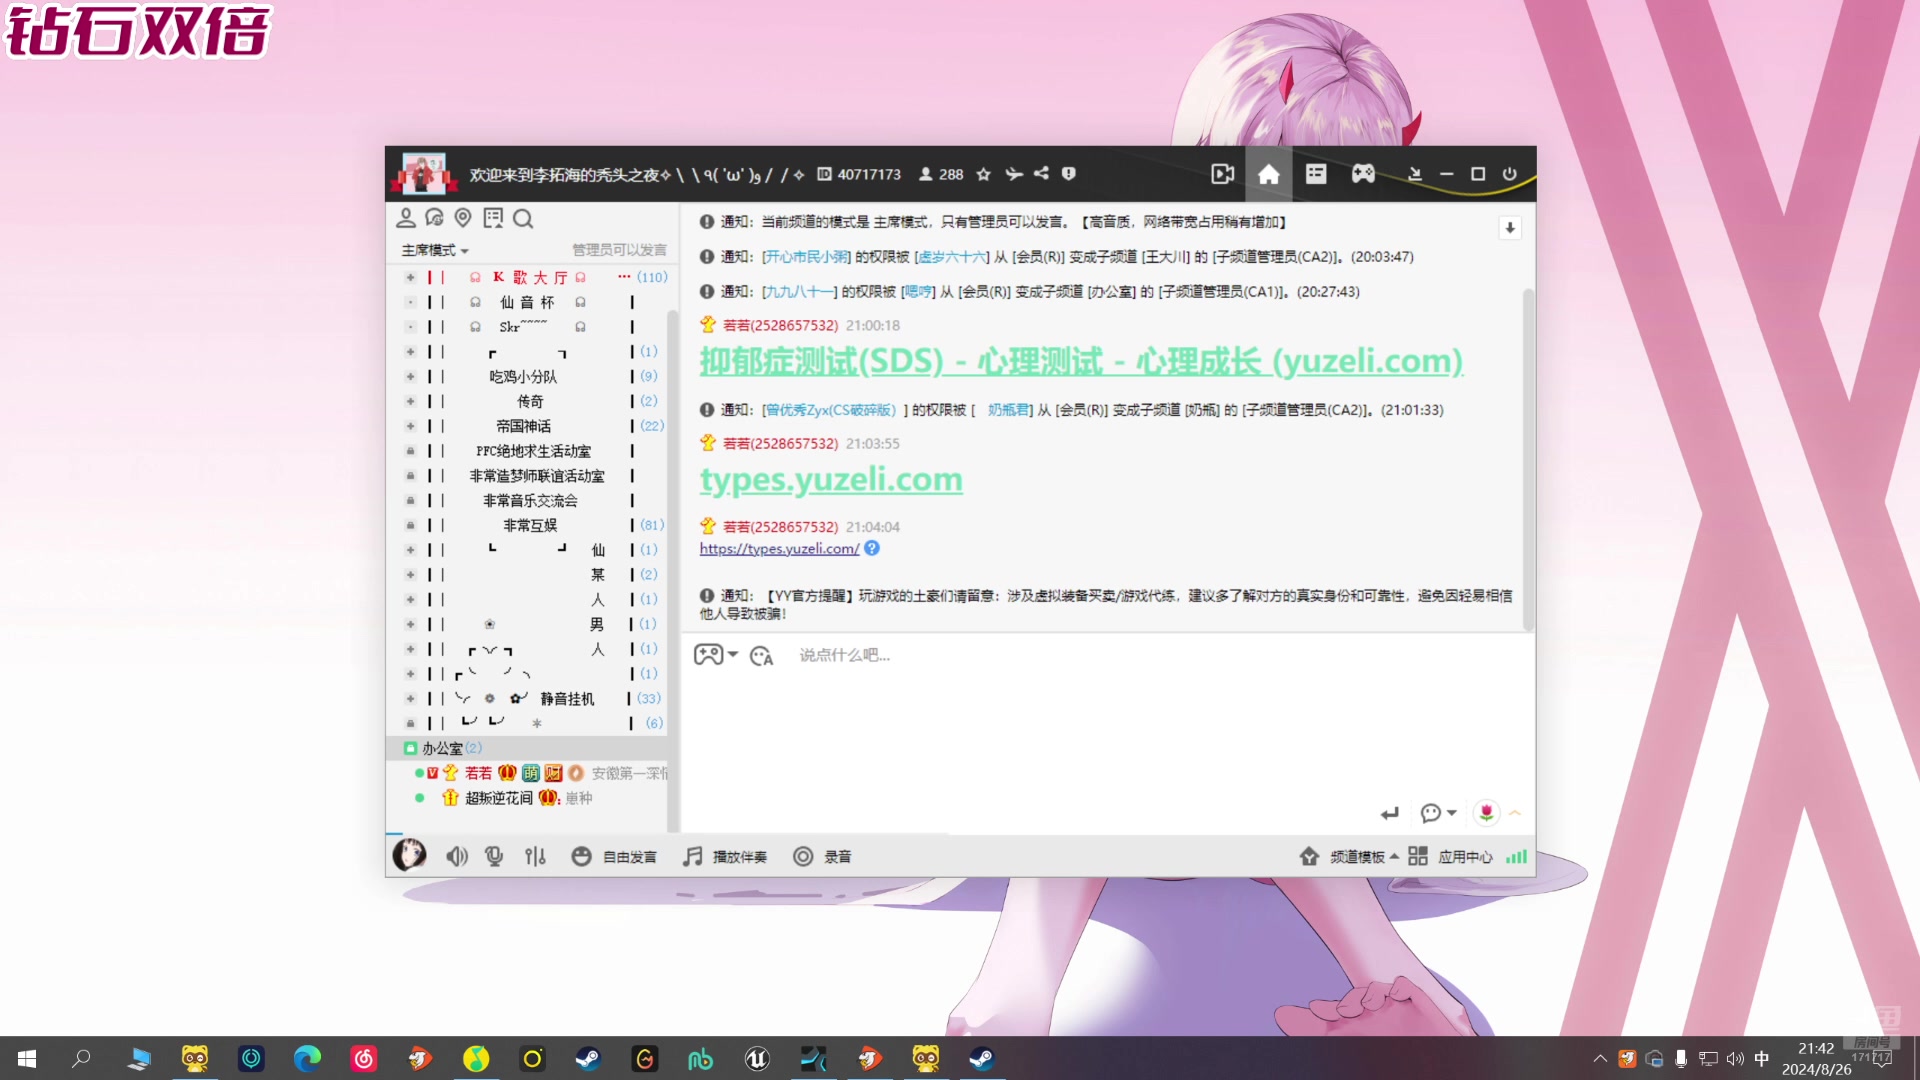This screenshot has height=1080, width=1920.
Task: Click the airplane invite icon in title bar
Action: point(1014,174)
